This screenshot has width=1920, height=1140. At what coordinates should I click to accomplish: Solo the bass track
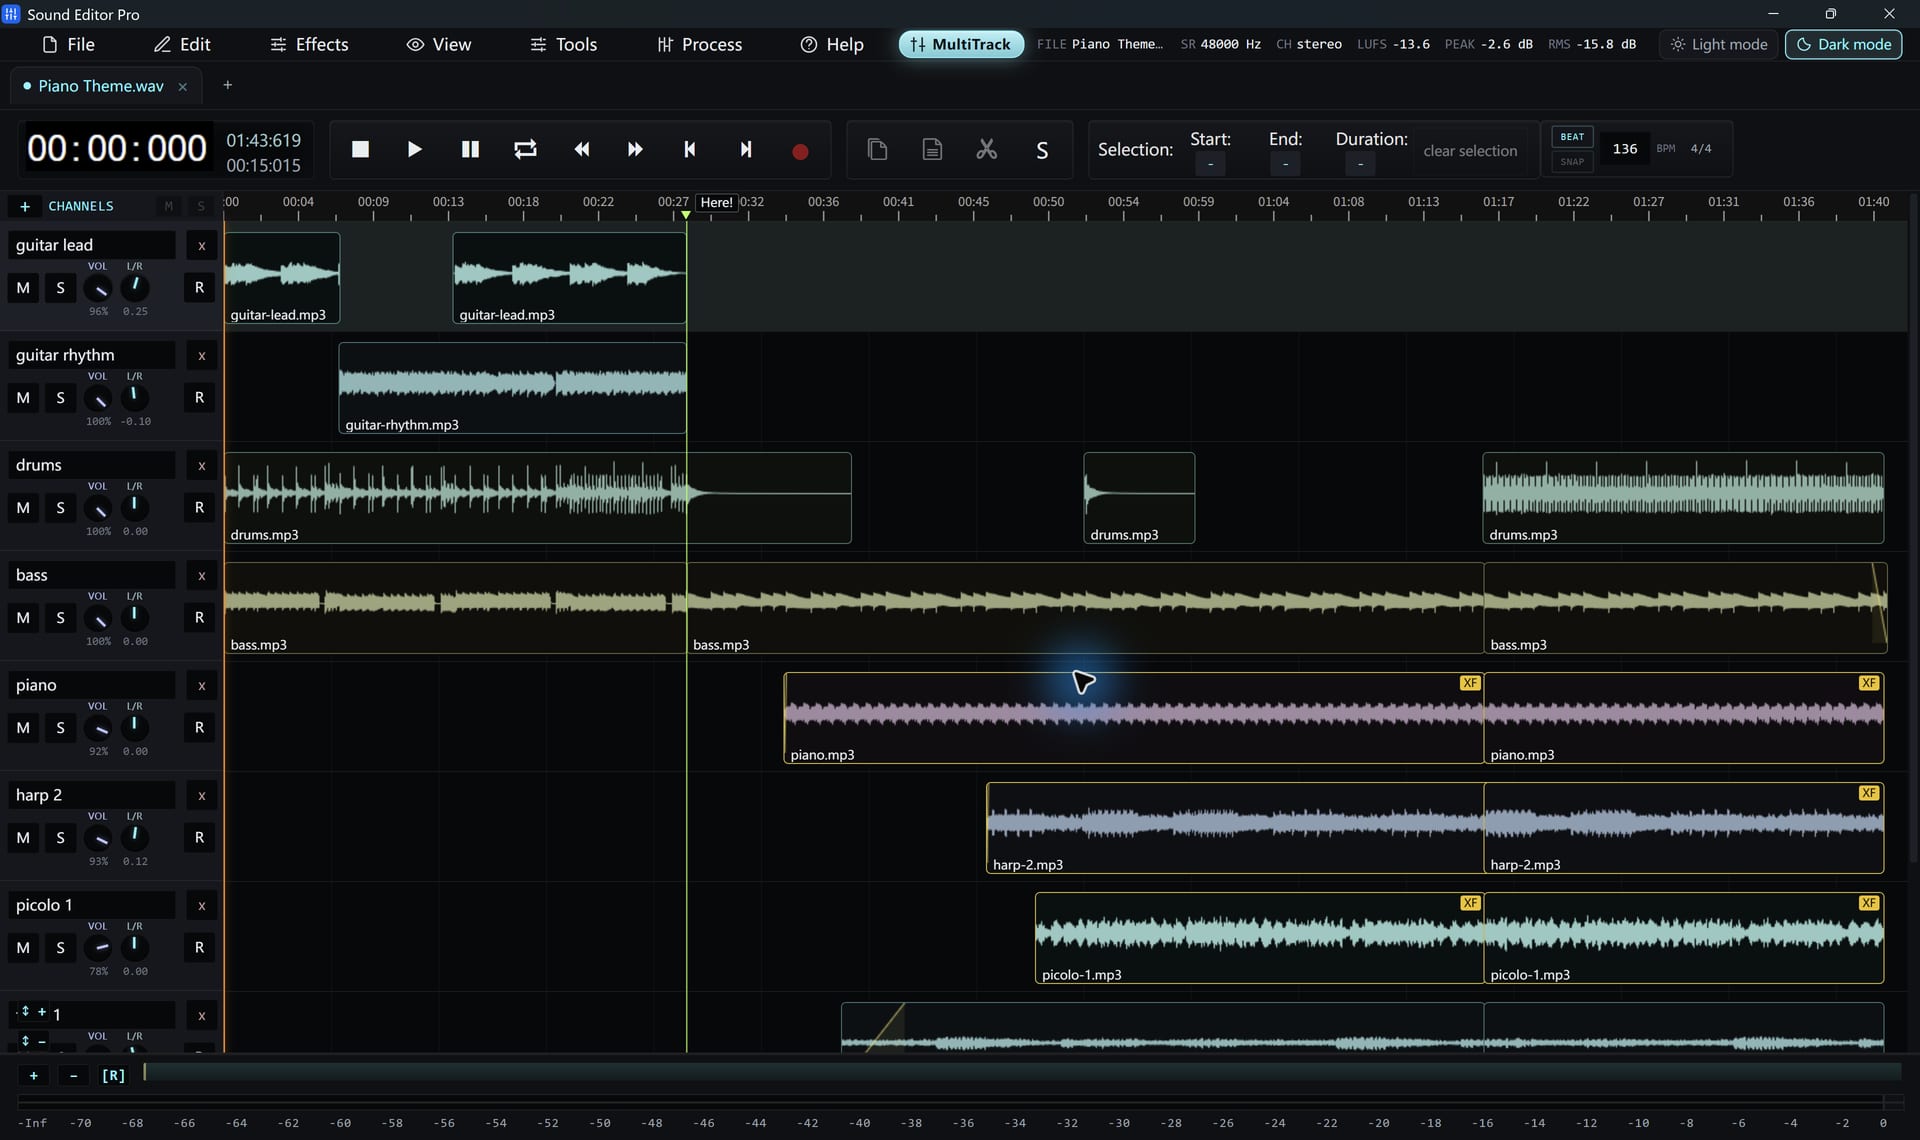click(60, 618)
